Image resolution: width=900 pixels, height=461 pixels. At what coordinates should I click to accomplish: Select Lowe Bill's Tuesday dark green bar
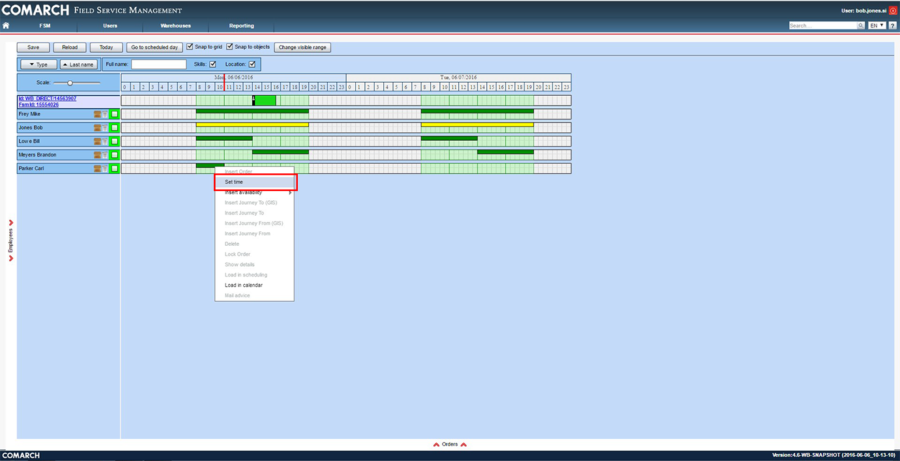pyautogui.click(x=449, y=138)
